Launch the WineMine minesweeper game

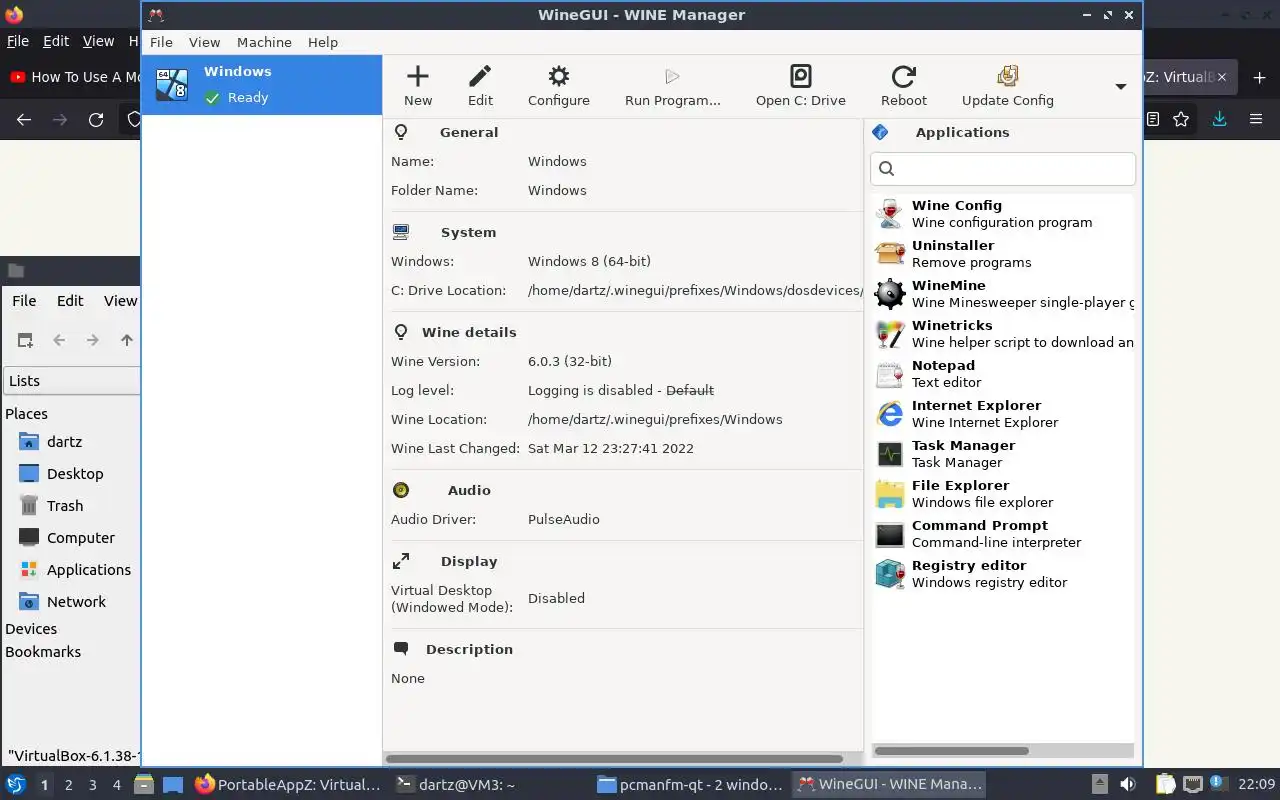(1004, 293)
